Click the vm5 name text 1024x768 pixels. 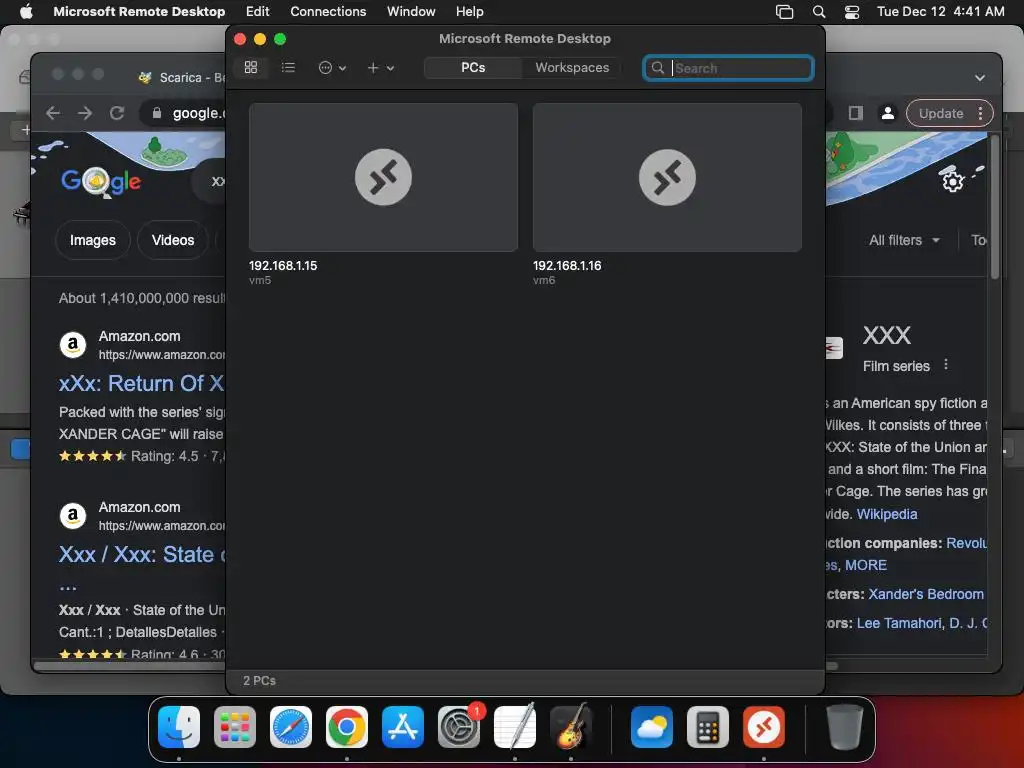259,280
